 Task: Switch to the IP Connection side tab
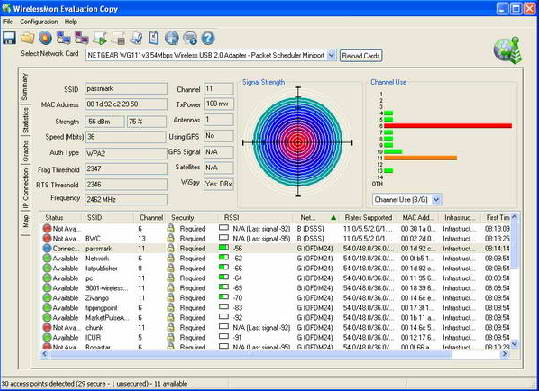[25, 188]
